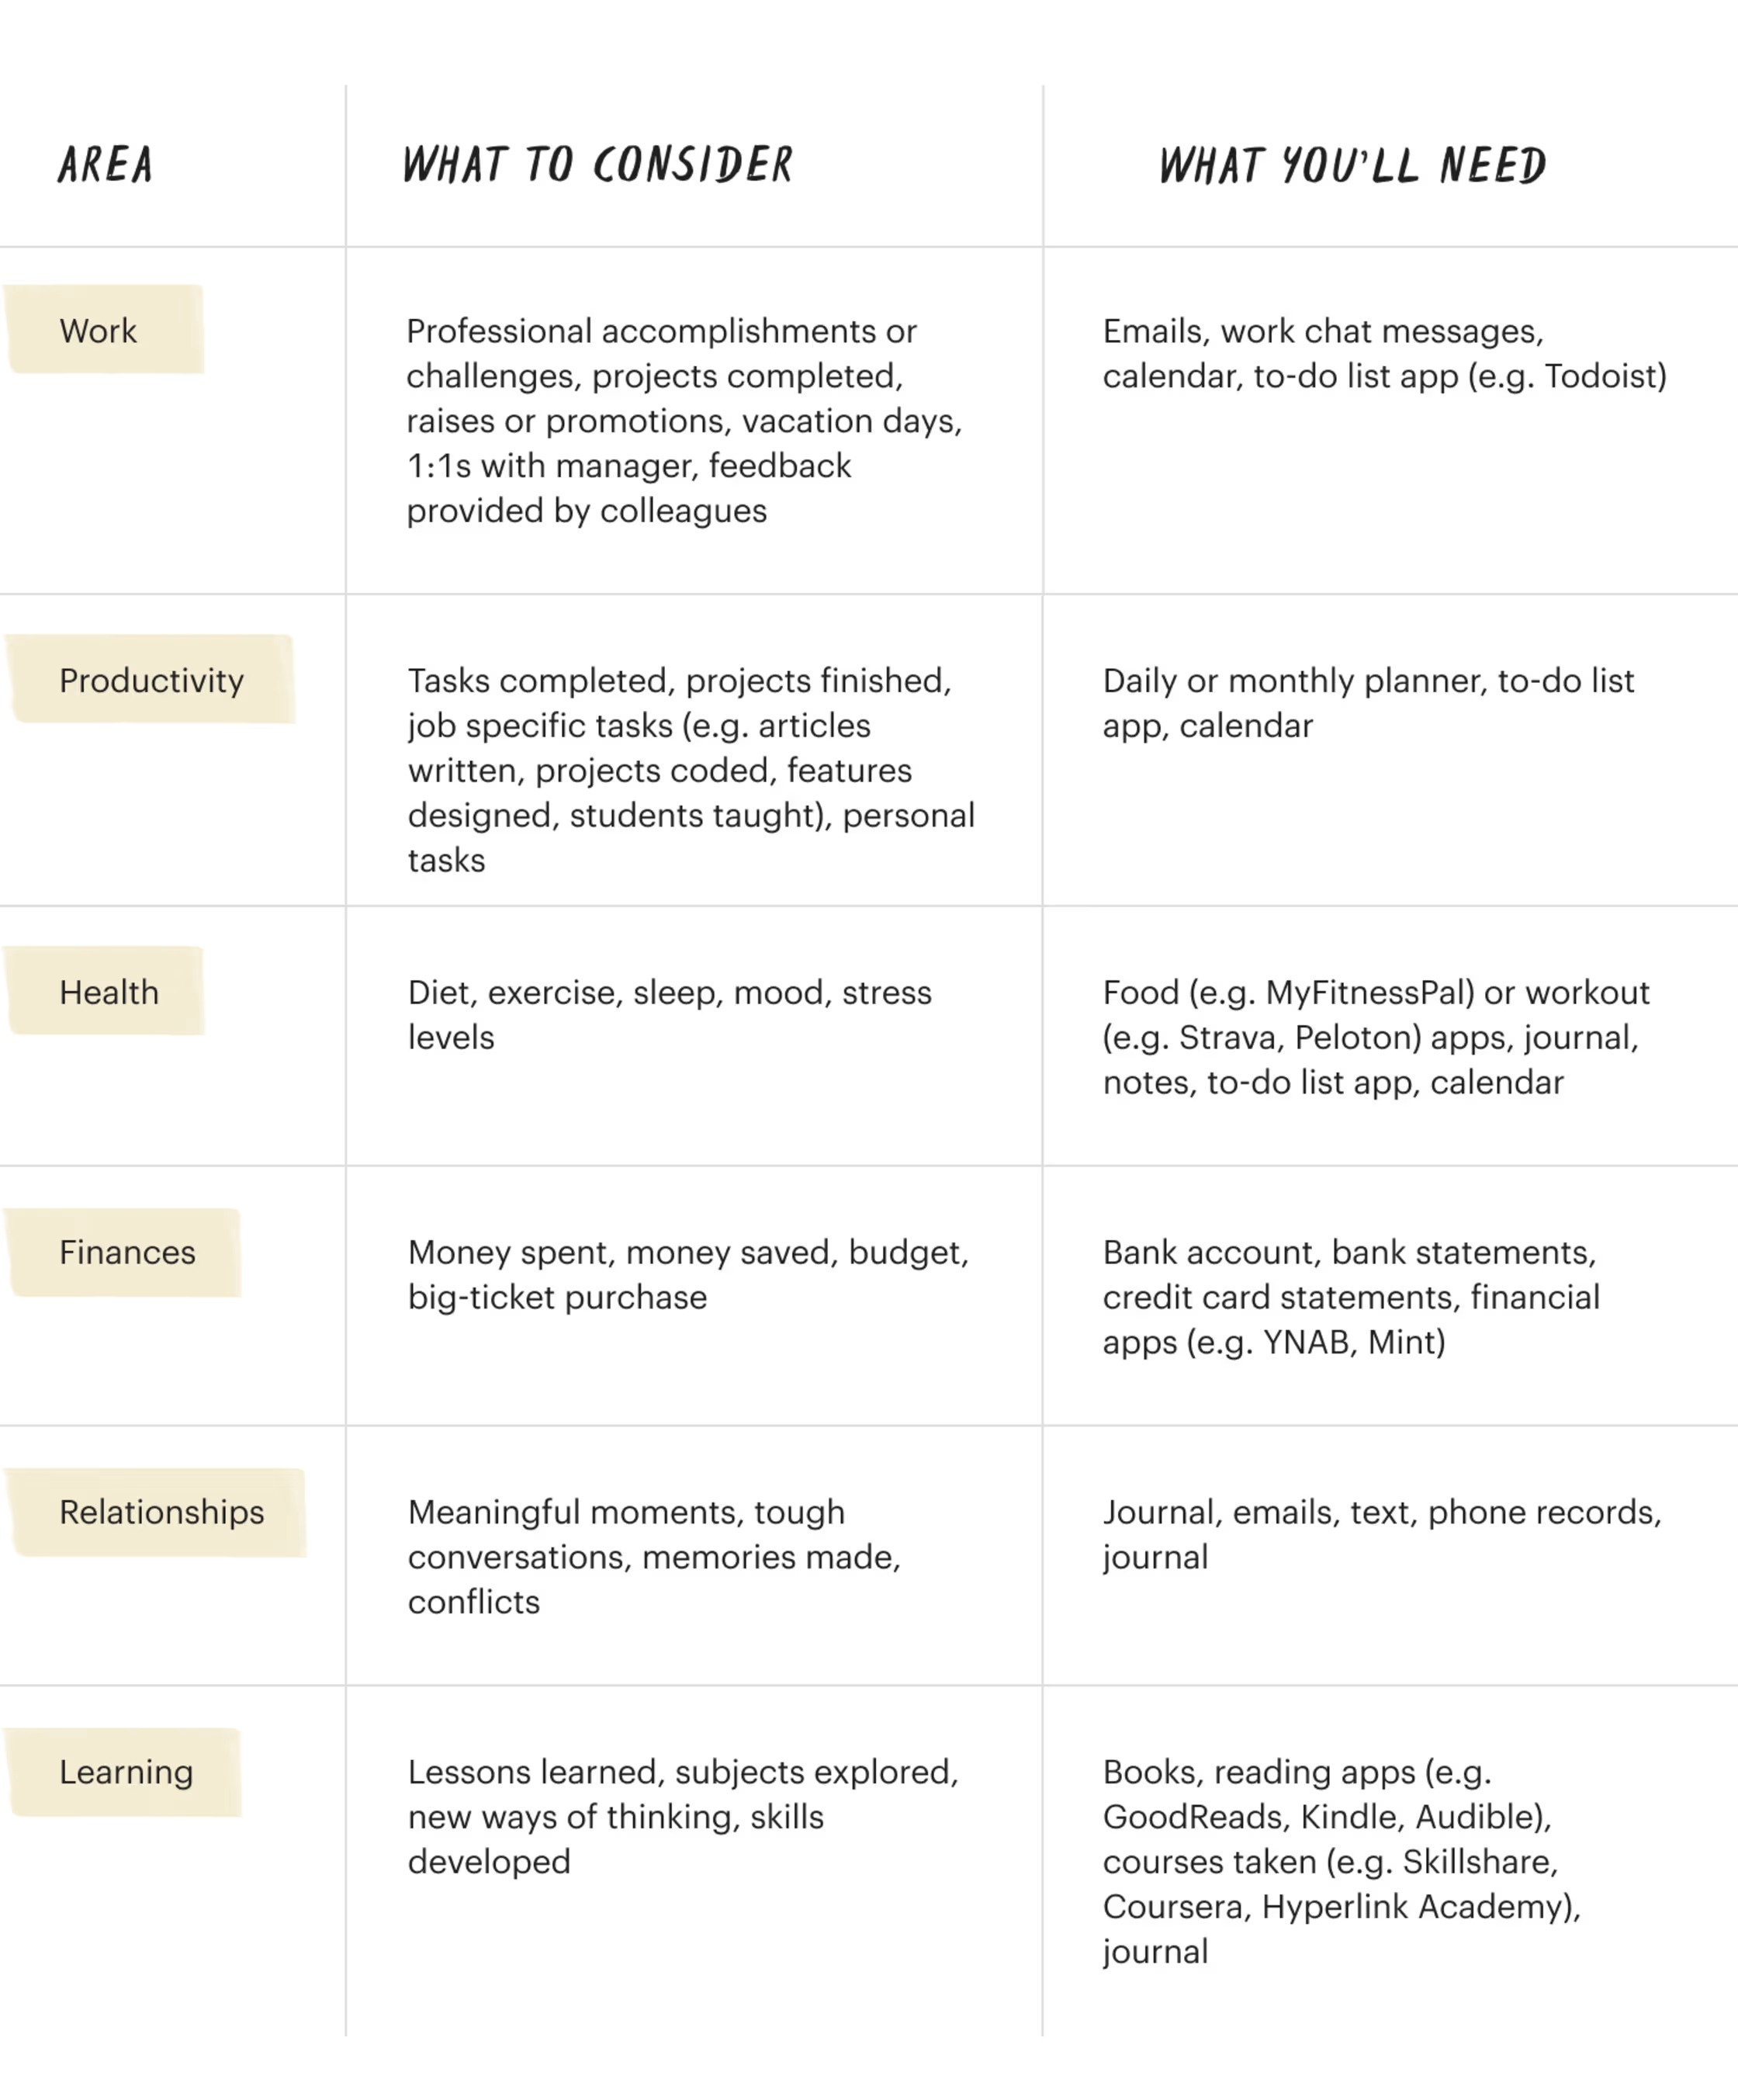Click the Meaningful moments description
The height and width of the screenshot is (2100, 1738).
654,1556
